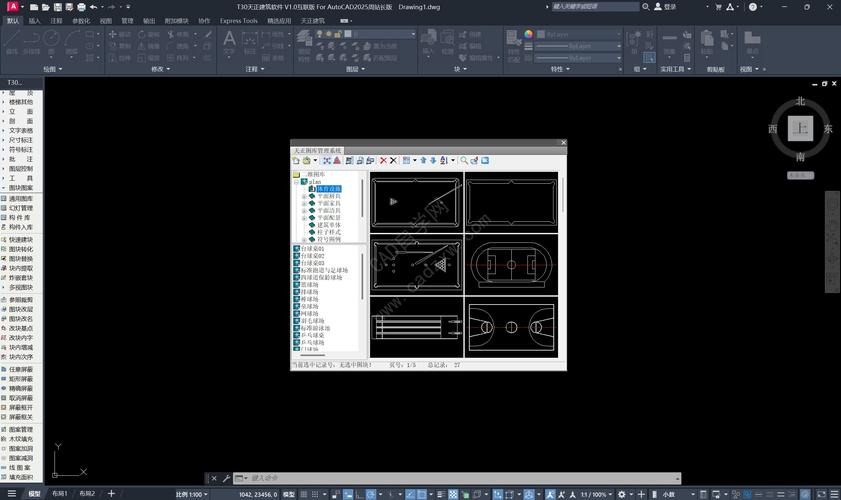
Task: Open the 视图 ribbon tab
Action: pos(106,21)
